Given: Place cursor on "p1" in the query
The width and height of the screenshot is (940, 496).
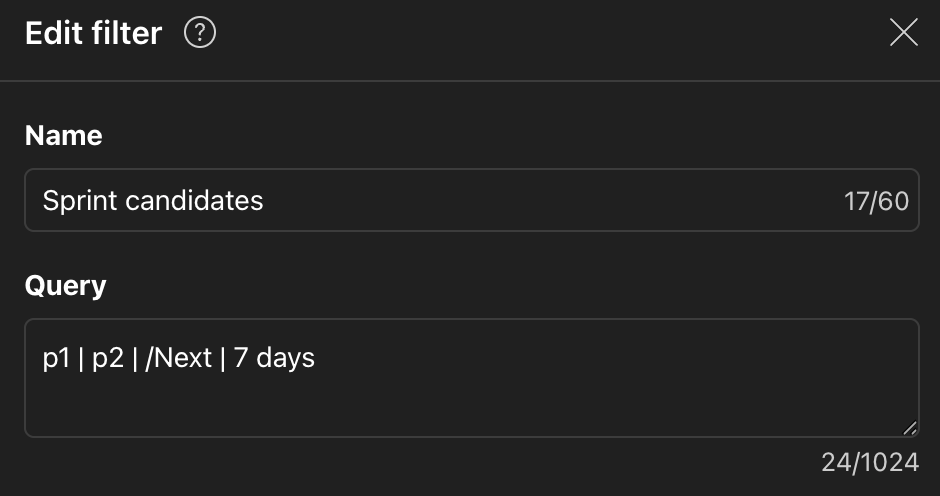Looking at the screenshot, I should click(x=55, y=358).
